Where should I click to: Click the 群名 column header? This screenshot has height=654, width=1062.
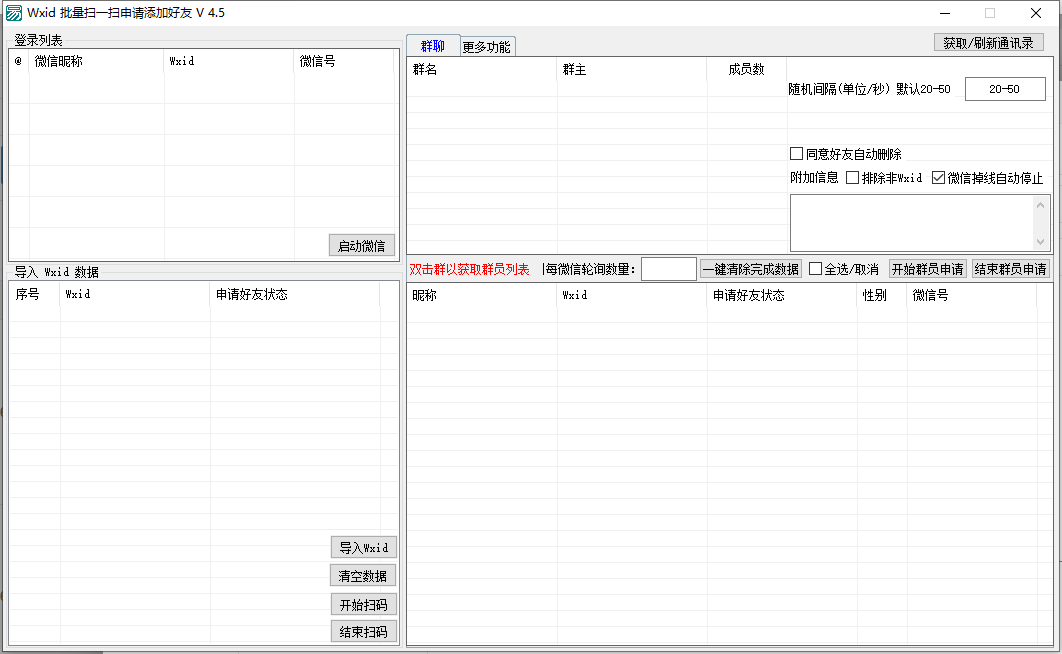(x=482, y=69)
